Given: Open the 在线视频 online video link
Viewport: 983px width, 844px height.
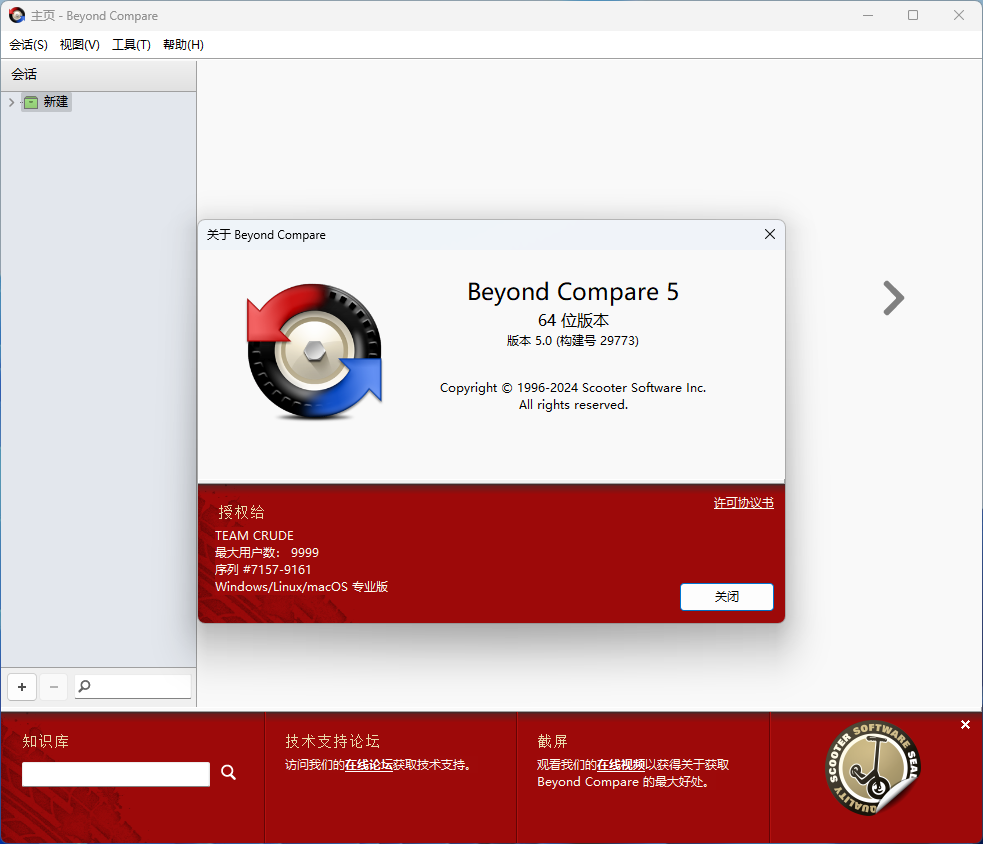Looking at the screenshot, I should pyautogui.click(x=621, y=764).
